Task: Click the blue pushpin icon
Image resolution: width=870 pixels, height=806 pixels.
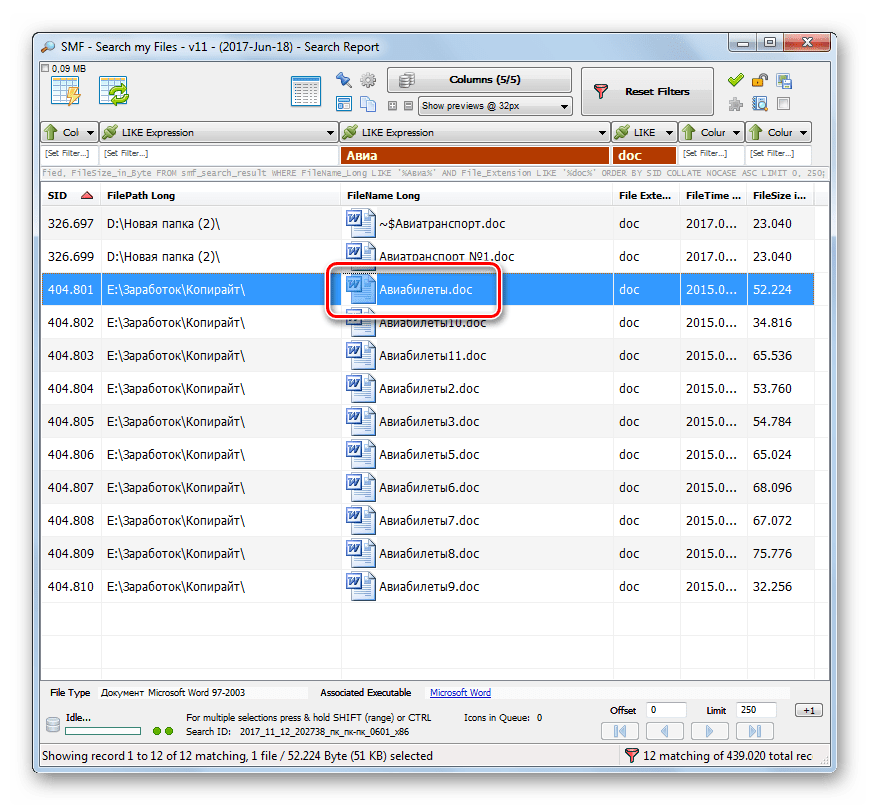Action: click(x=344, y=80)
